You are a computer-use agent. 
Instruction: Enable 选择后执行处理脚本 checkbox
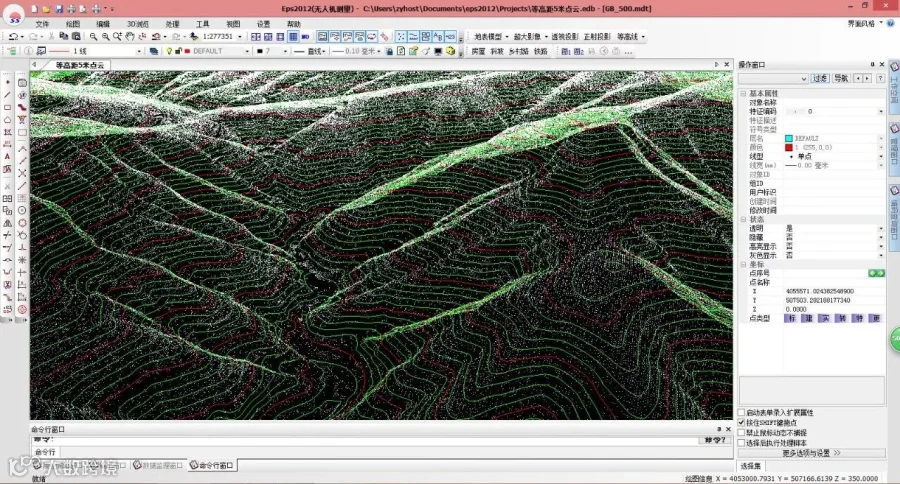coord(741,443)
